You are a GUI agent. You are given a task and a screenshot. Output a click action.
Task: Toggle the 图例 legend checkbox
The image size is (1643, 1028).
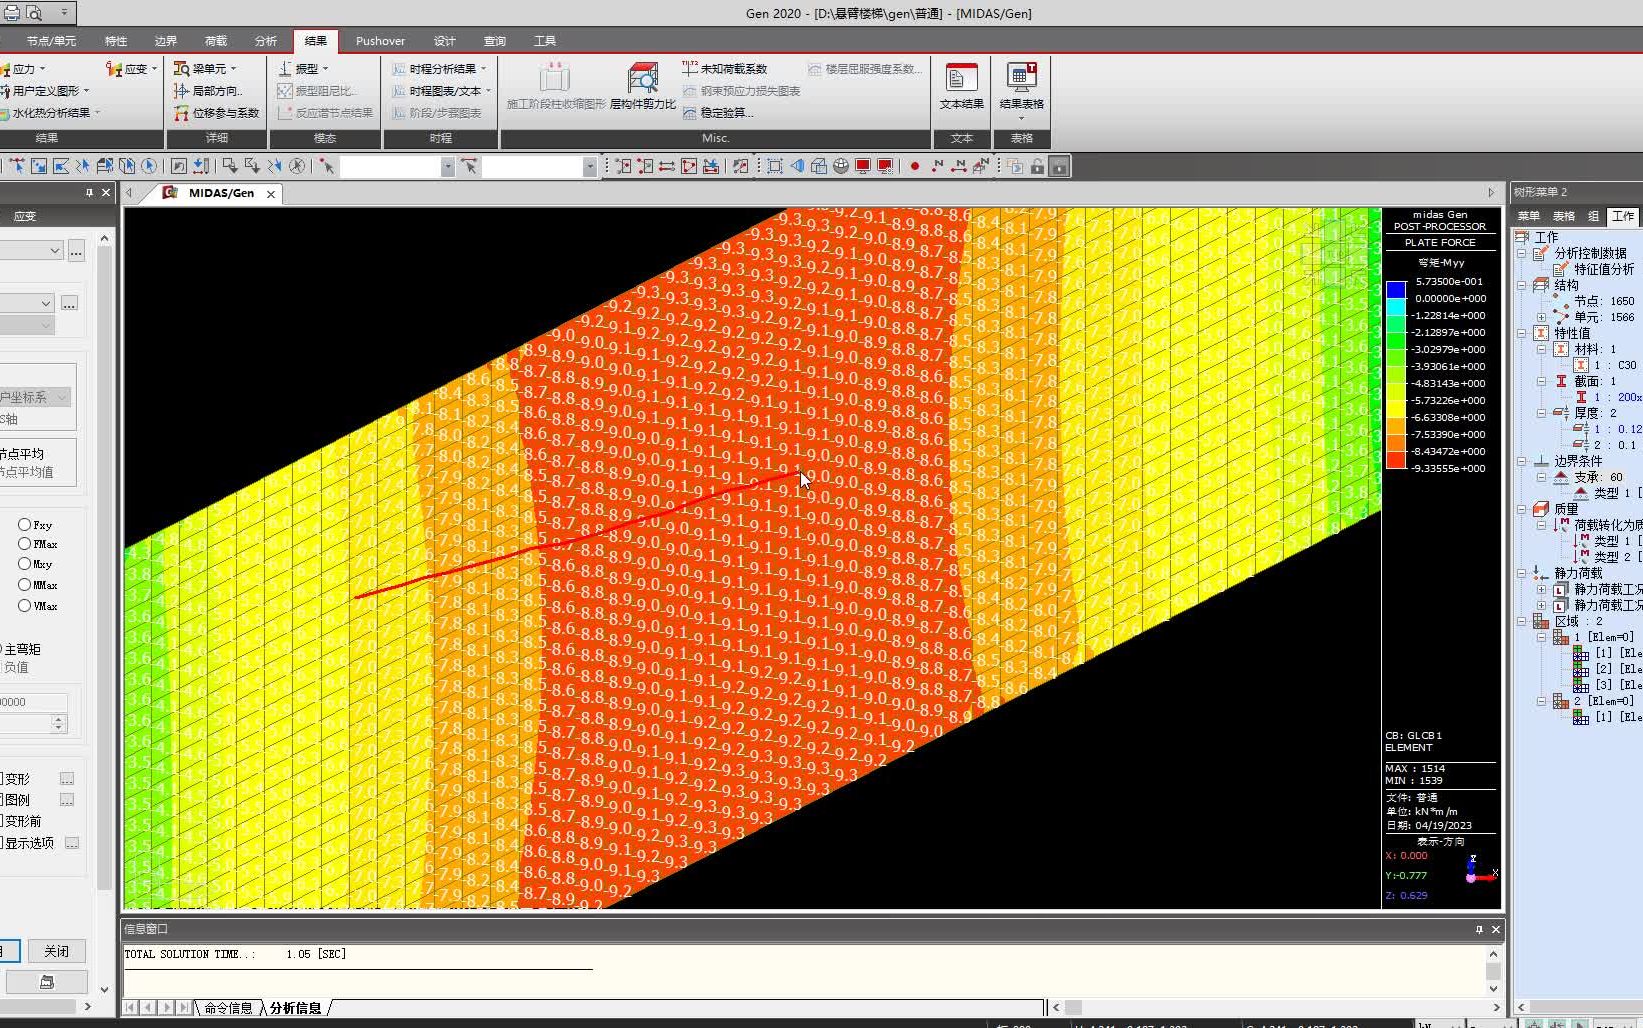[2, 800]
